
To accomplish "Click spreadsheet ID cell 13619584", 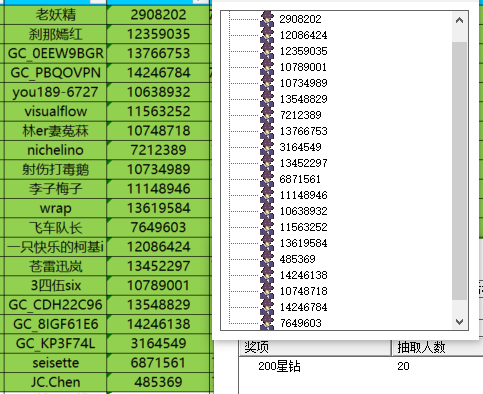I will point(158,208).
